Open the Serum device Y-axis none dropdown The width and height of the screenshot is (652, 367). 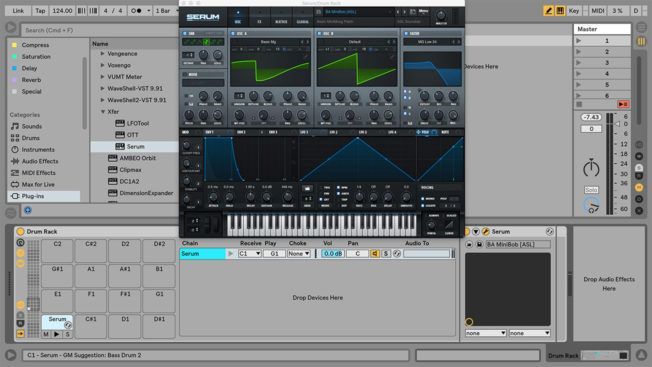(529, 333)
